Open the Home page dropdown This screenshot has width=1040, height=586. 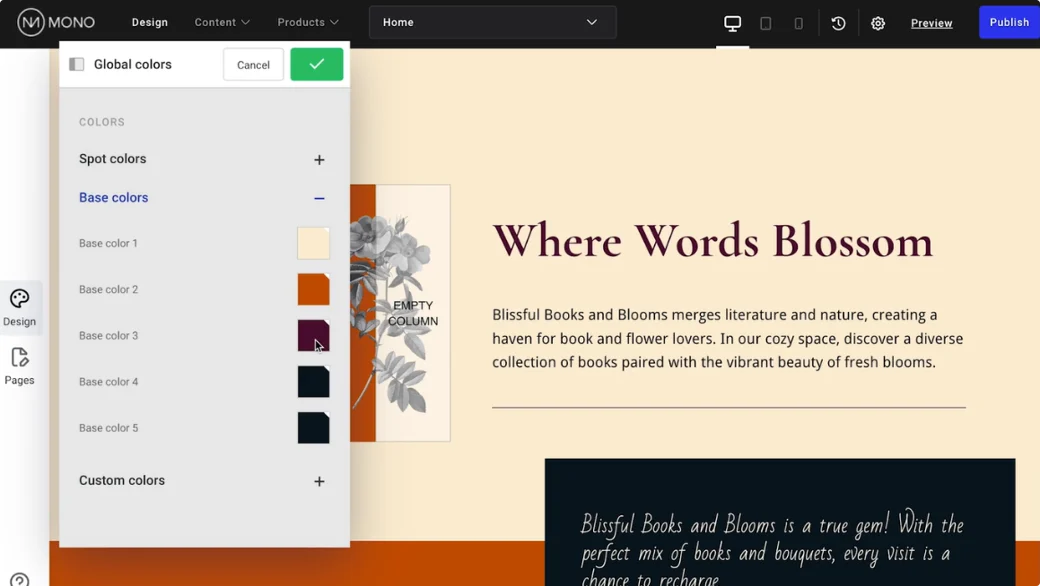coord(492,22)
